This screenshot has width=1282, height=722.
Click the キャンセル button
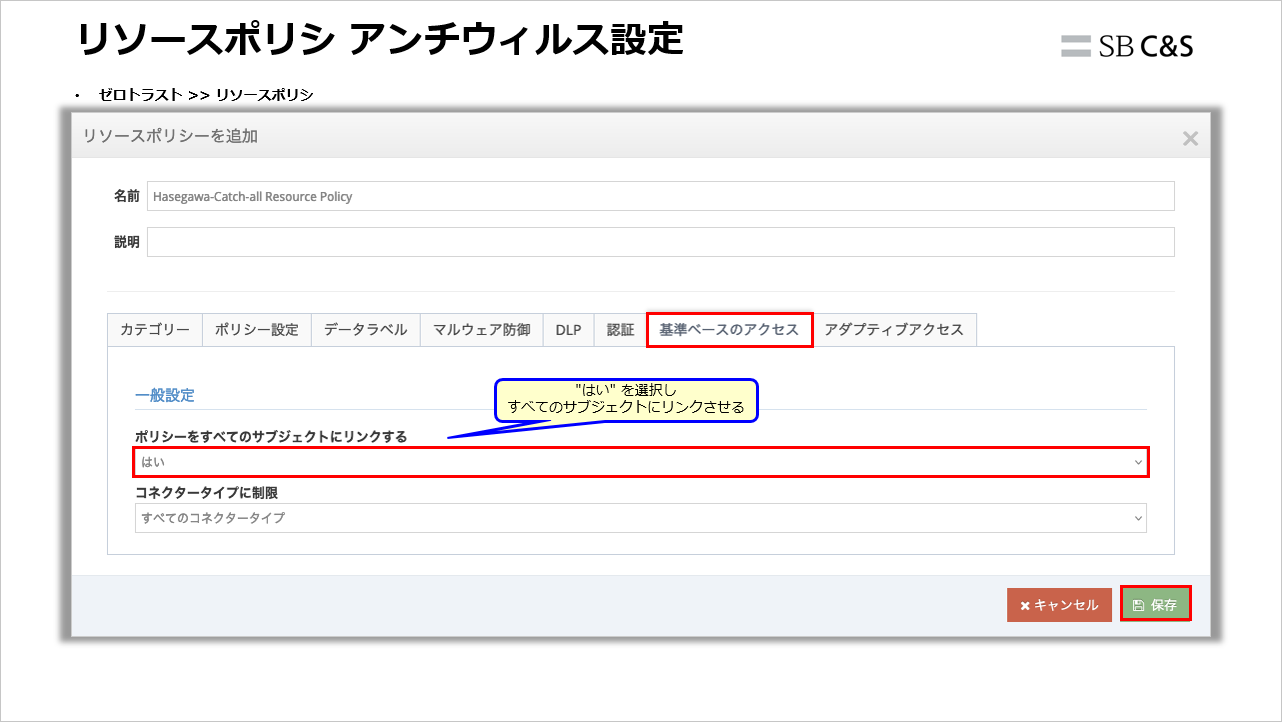point(1059,605)
